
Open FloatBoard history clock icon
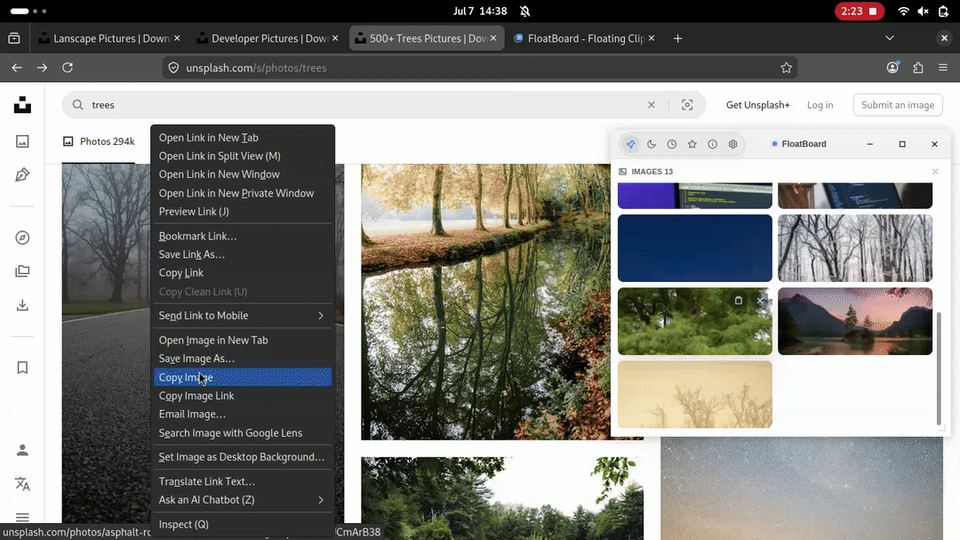(672, 144)
